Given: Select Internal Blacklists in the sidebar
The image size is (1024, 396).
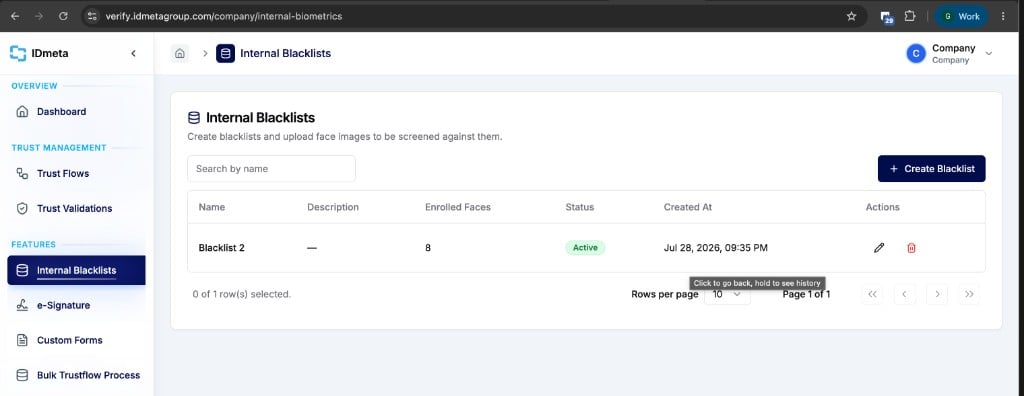Looking at the screenshot, I should [x=76, y=271].
